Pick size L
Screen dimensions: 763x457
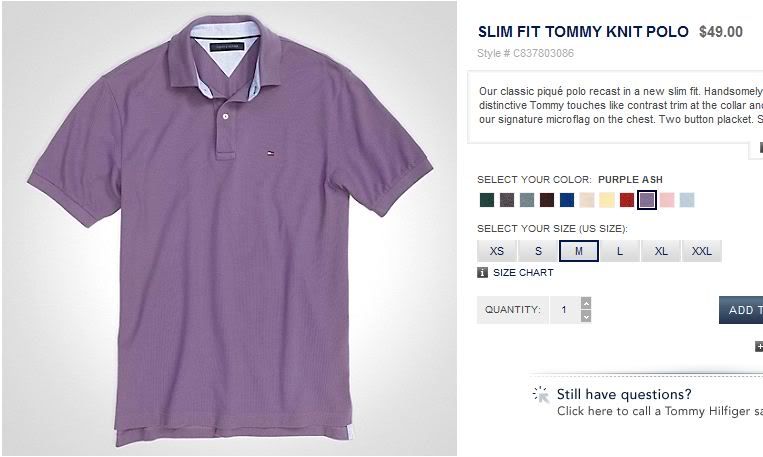pos(620,251)
